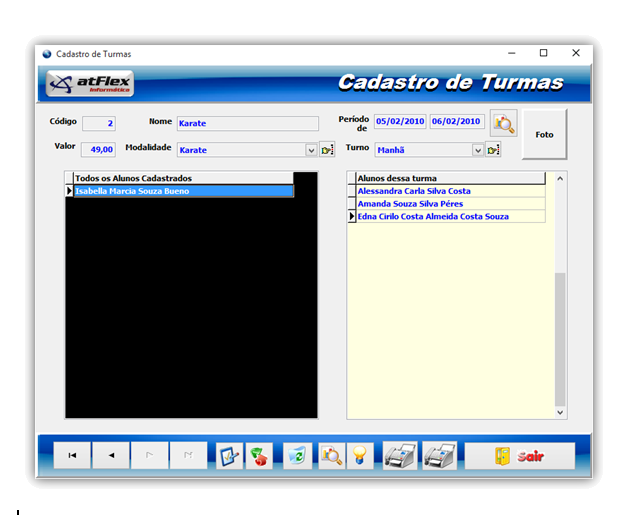631x515 pixels.
Task: Open the Turno dropdown list
Action: (x=478, y=150)
